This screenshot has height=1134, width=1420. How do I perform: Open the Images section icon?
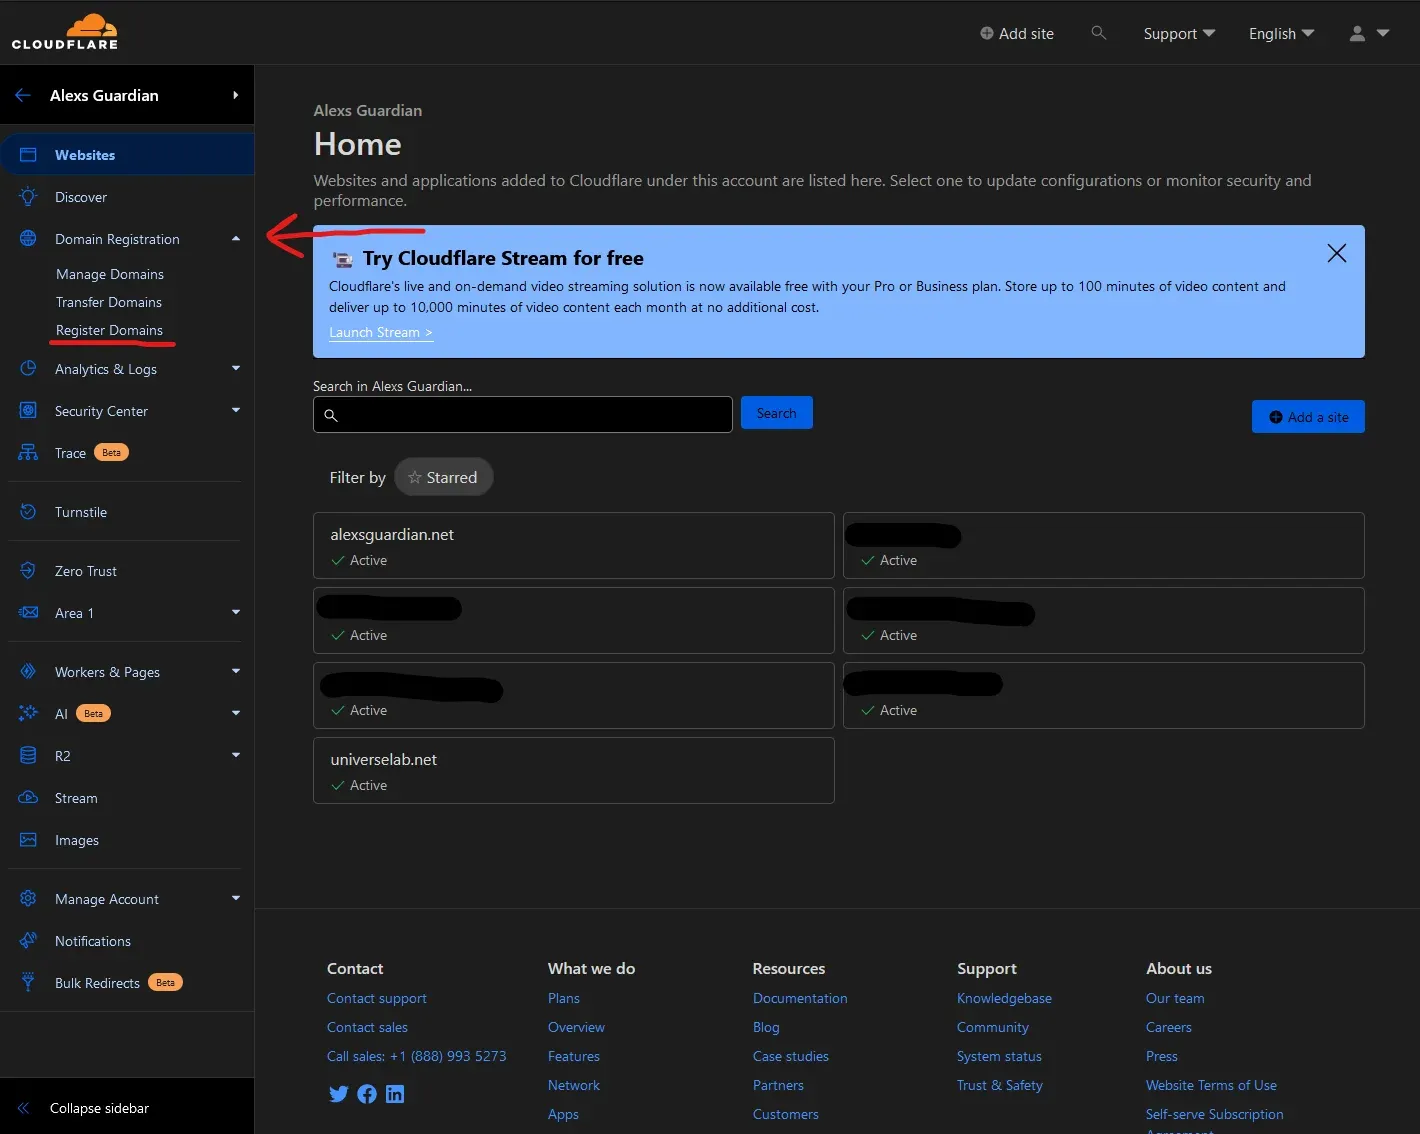pos(27,840)
